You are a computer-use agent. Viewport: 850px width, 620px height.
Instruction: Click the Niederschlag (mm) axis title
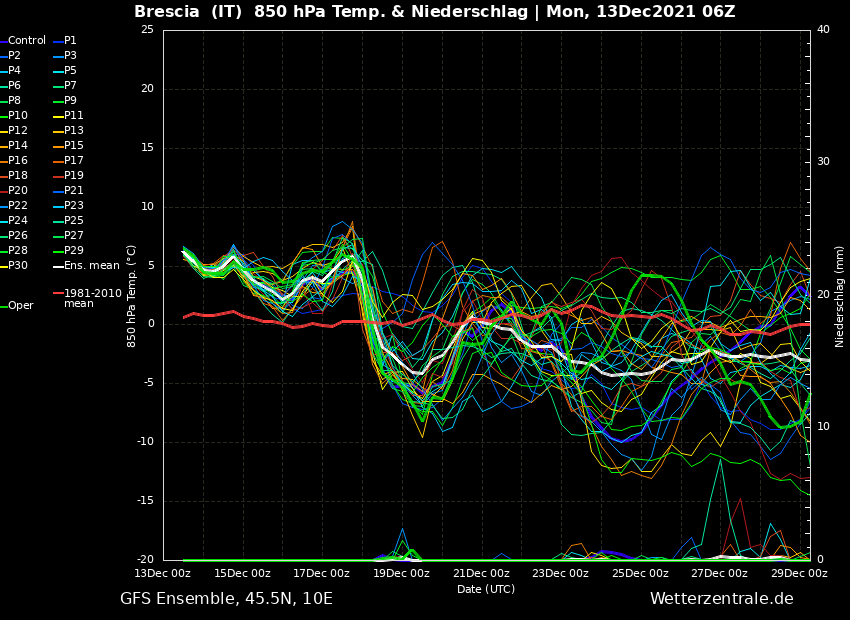point(839,296)
